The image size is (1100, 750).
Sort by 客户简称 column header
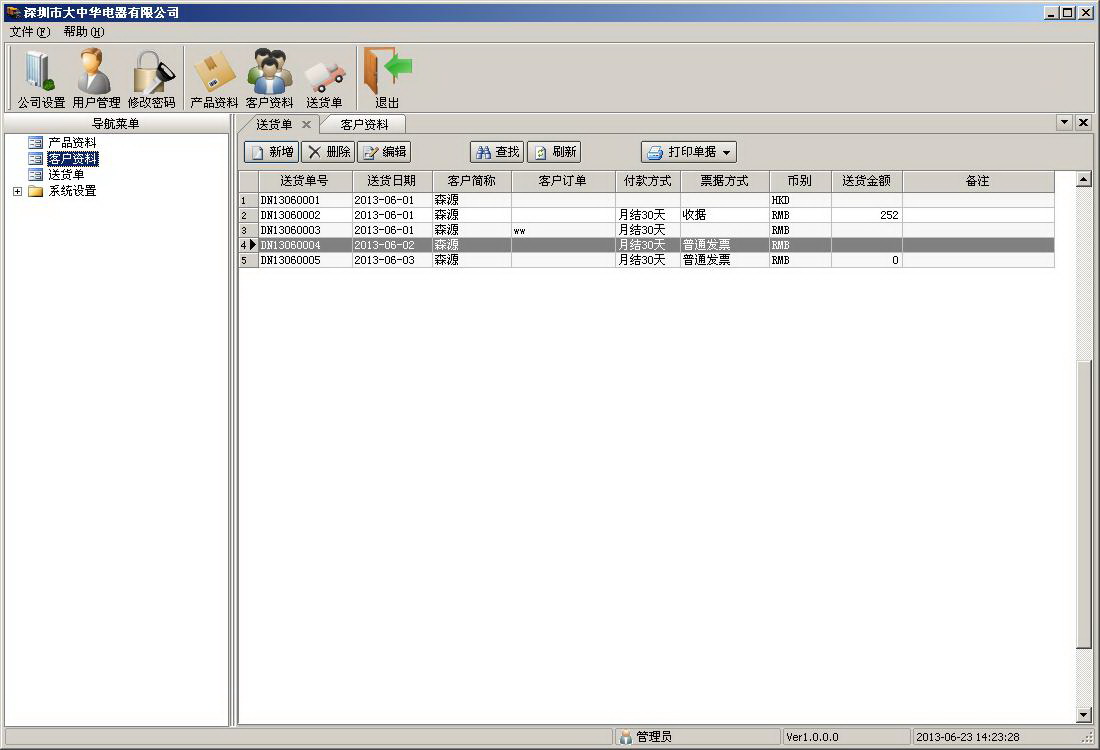click(471, 181)
